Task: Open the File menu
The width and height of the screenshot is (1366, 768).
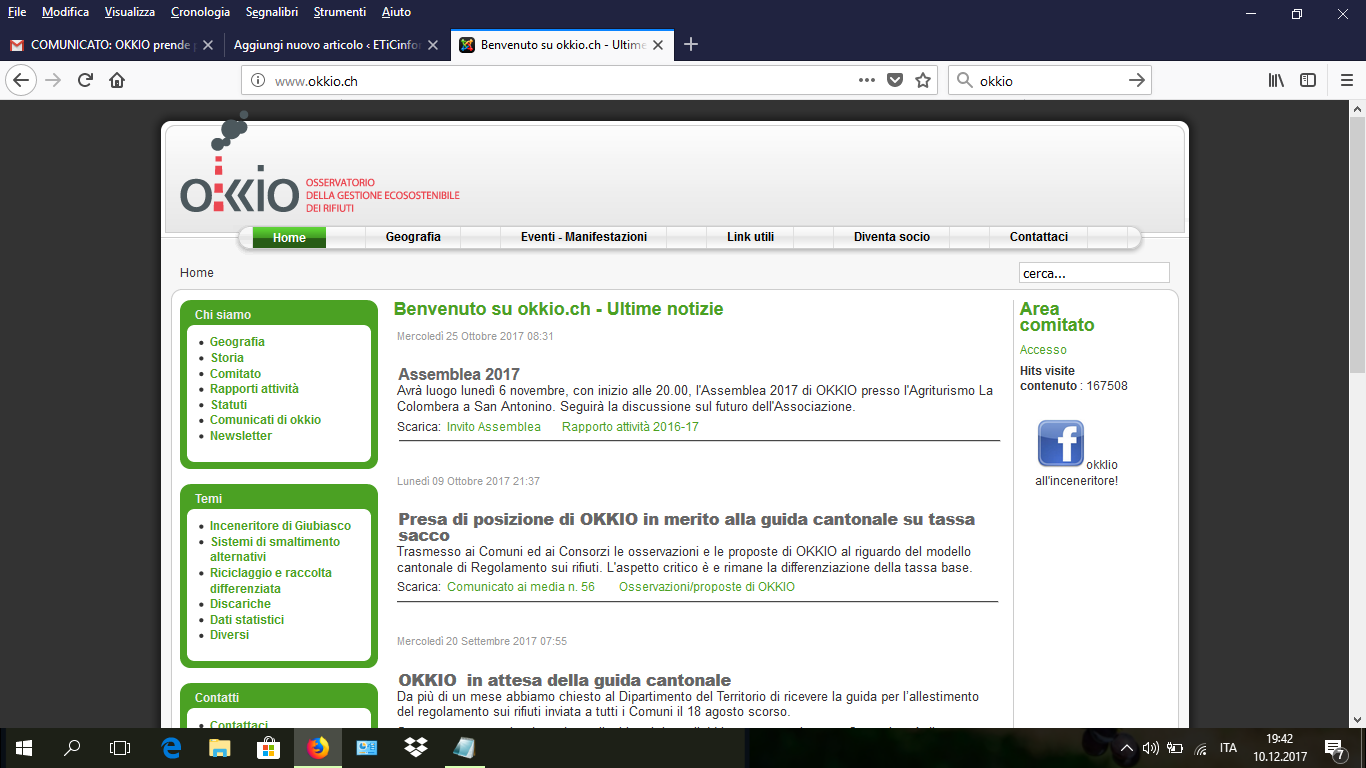Action: click(17, 12)
